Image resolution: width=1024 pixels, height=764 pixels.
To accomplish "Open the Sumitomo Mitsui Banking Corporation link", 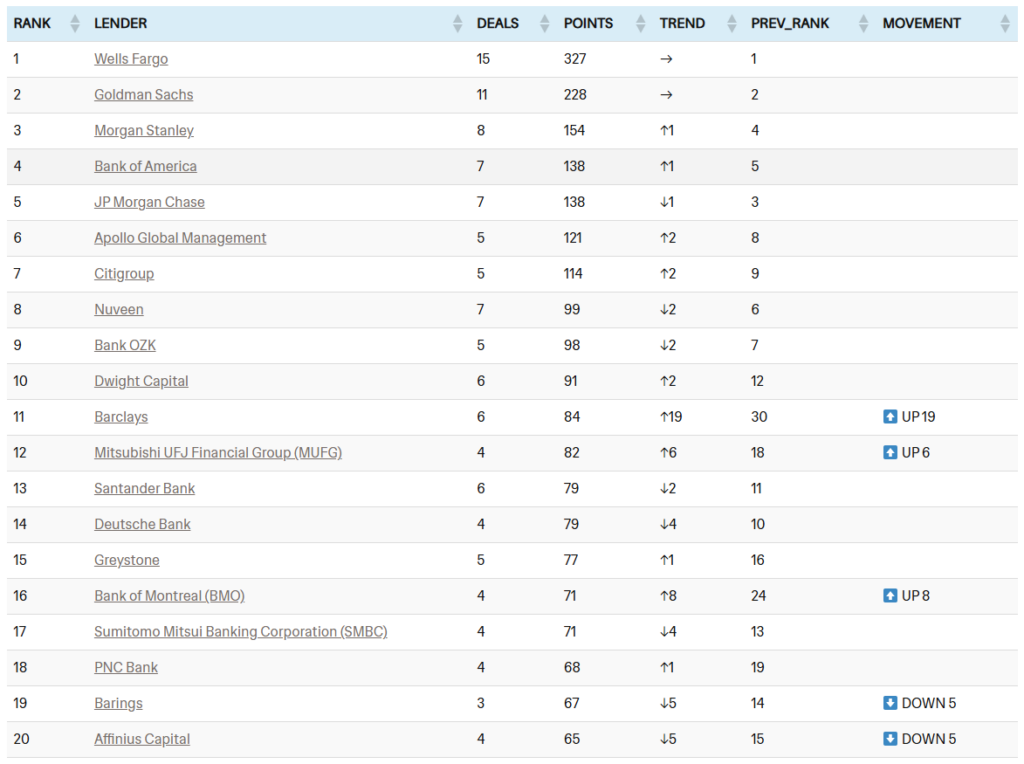I will pyautogui.click(x=240, y=632).
